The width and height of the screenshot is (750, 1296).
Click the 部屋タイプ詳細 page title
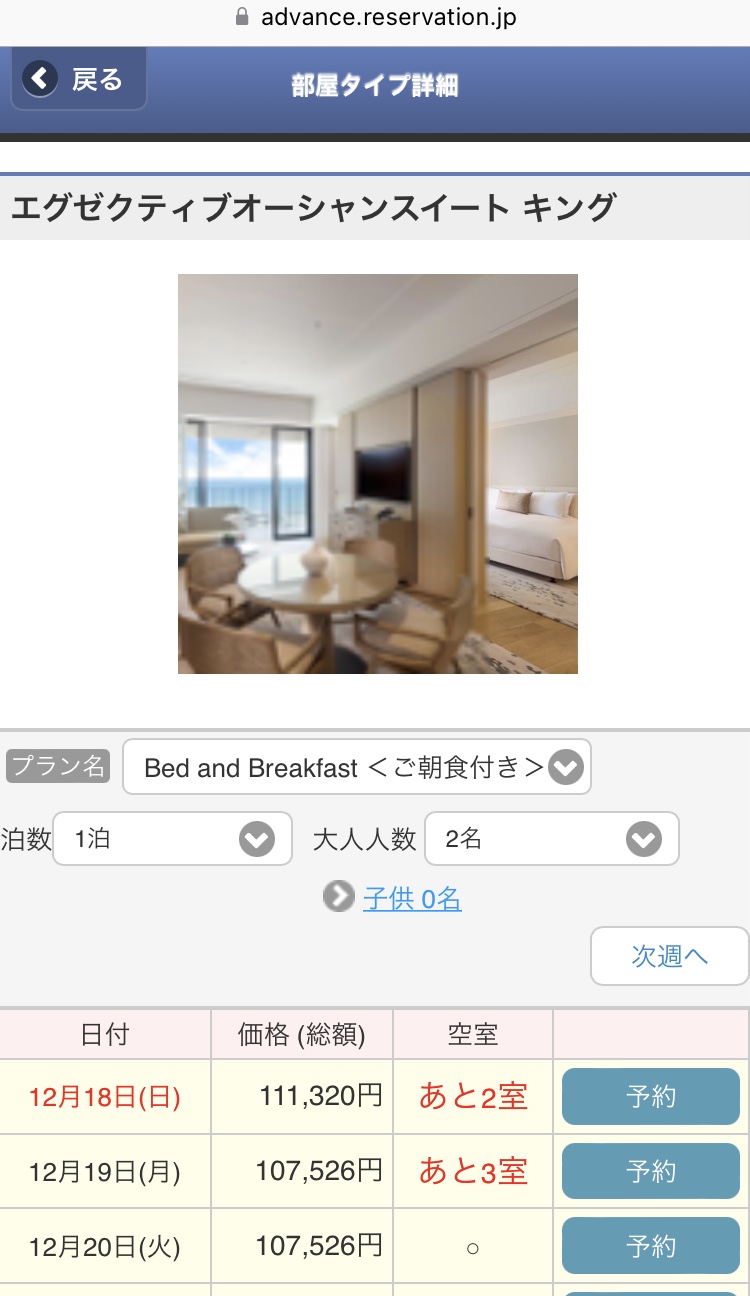tap(375, 86)
